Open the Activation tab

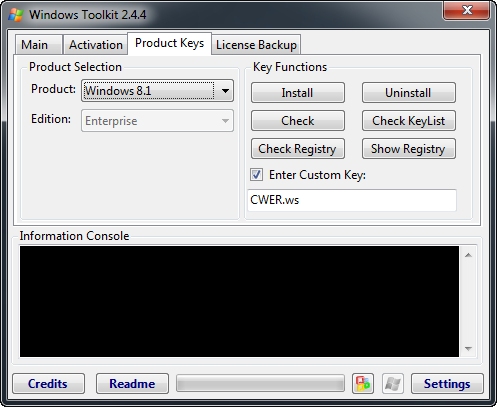tap(96, 45)
